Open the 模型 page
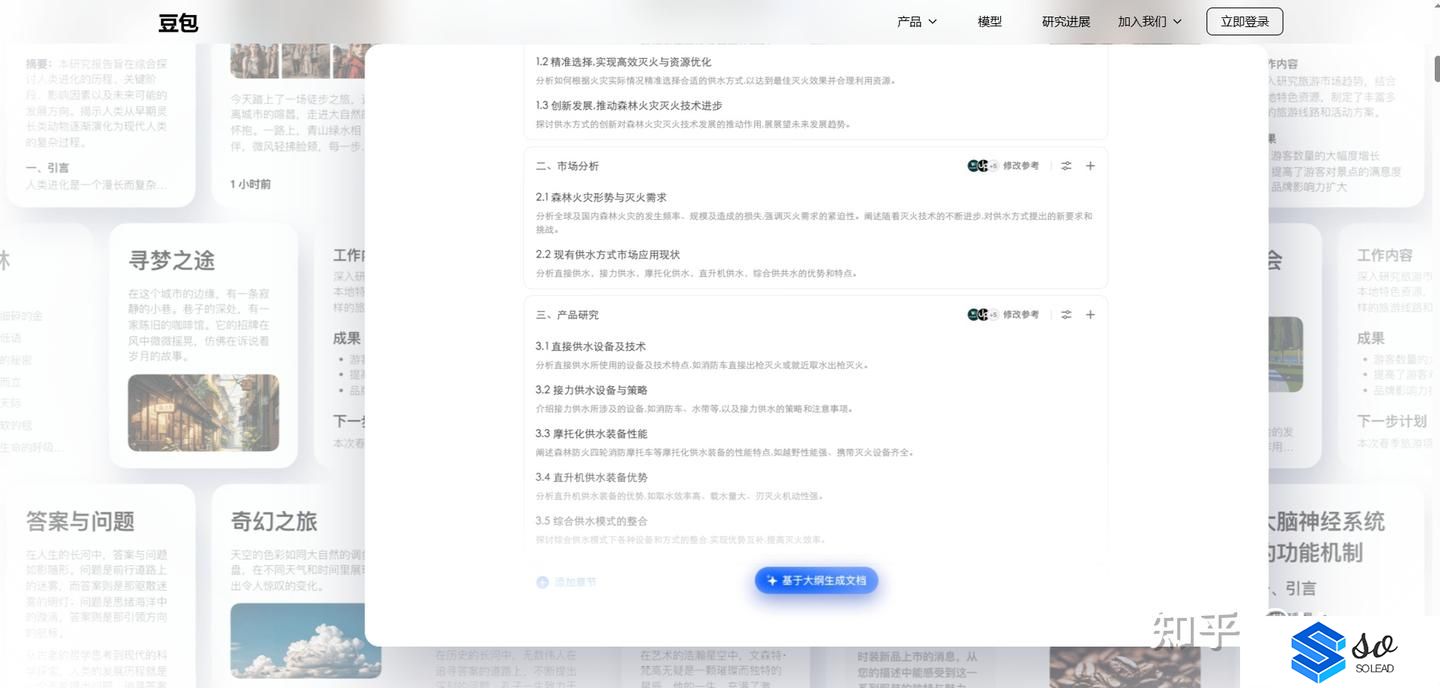Viewport: 1440px width, 688px height. tap(990, 21)
